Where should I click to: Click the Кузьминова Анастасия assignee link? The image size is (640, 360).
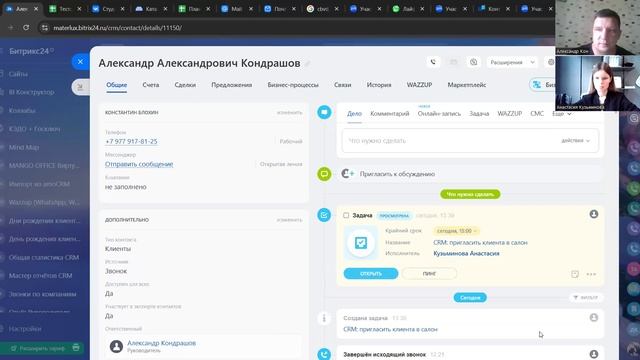(466, 253)
